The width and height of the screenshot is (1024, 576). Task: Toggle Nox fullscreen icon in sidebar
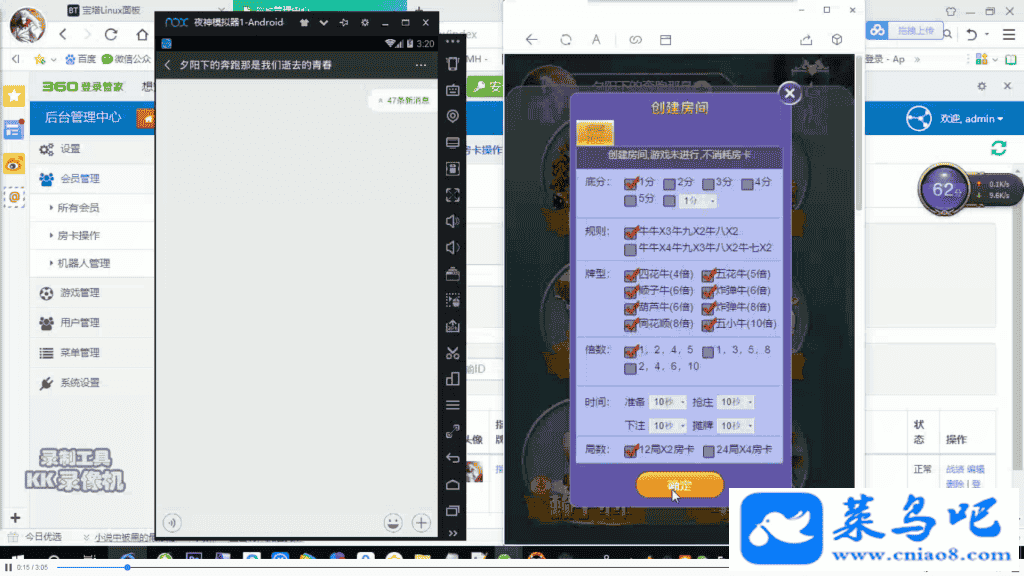tap(453, 195)
